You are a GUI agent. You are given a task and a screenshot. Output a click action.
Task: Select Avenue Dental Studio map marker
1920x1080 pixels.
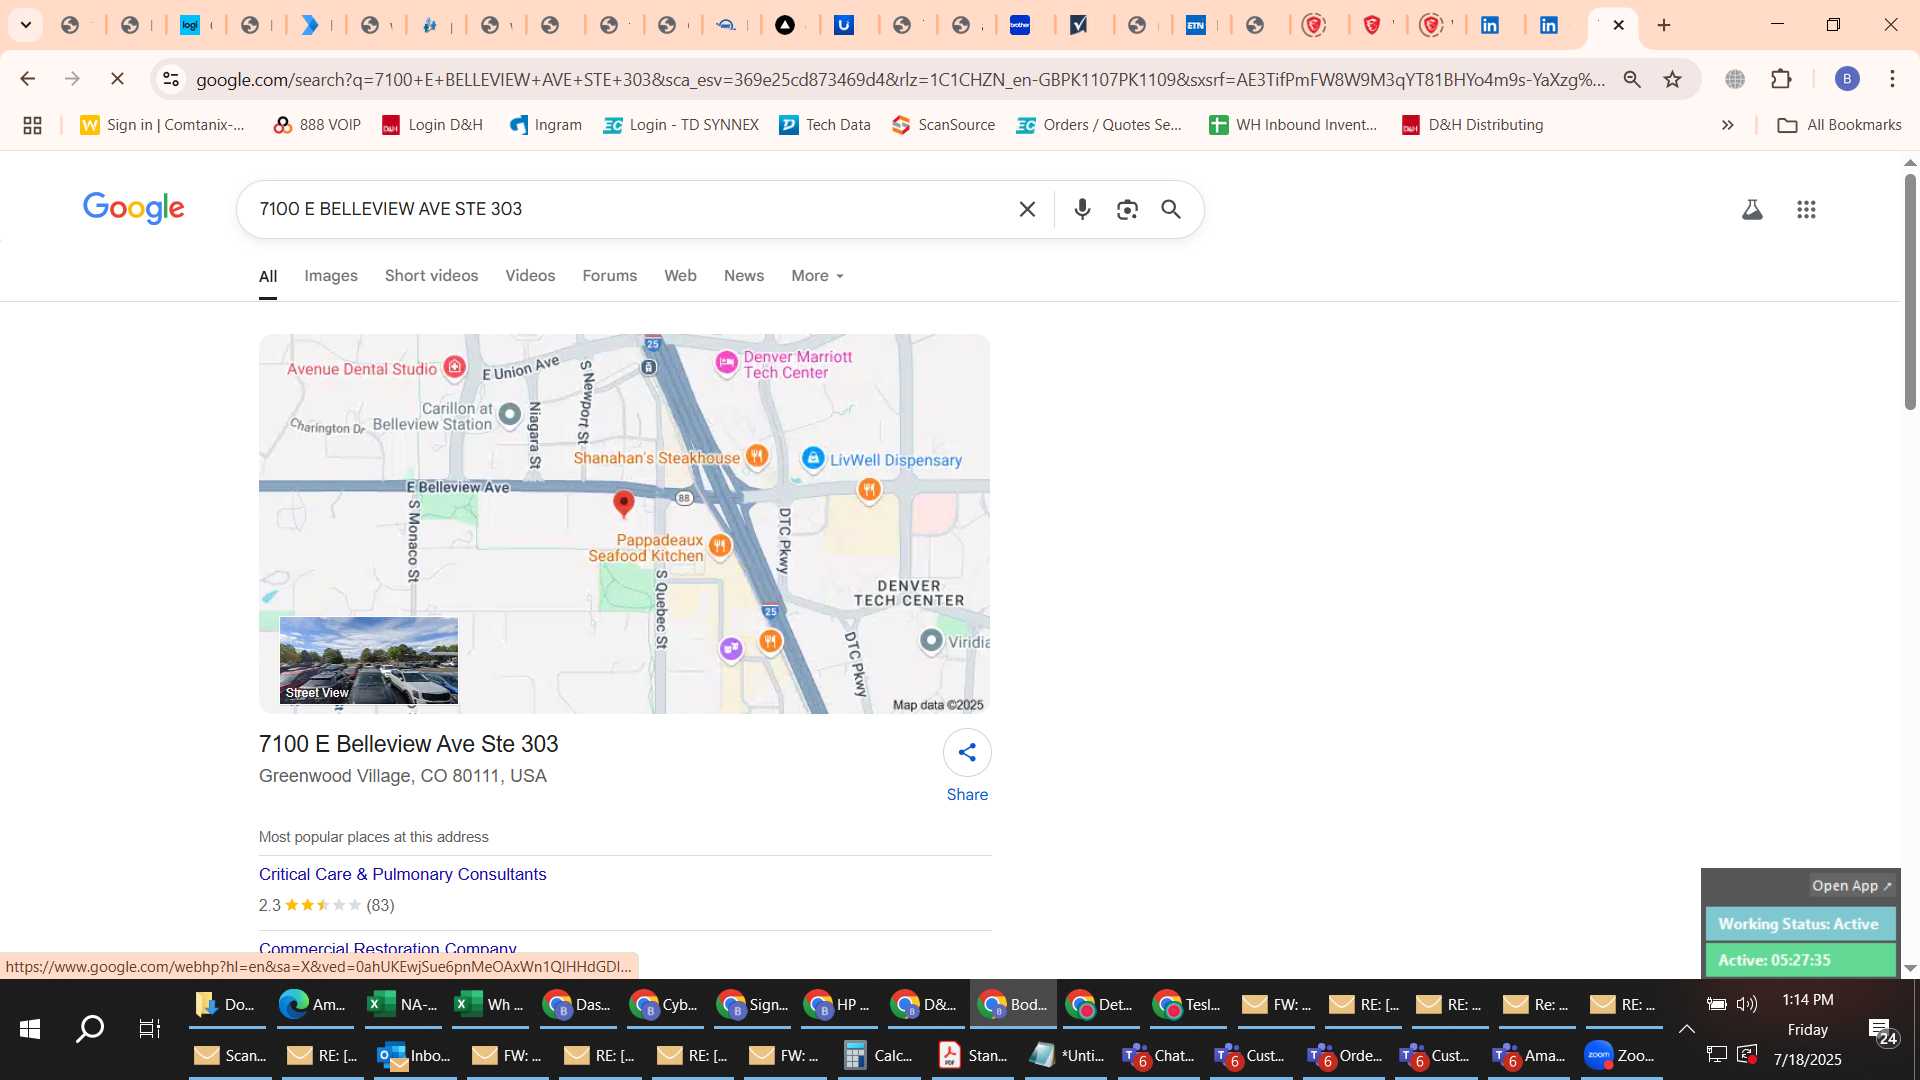coord(455,367)
